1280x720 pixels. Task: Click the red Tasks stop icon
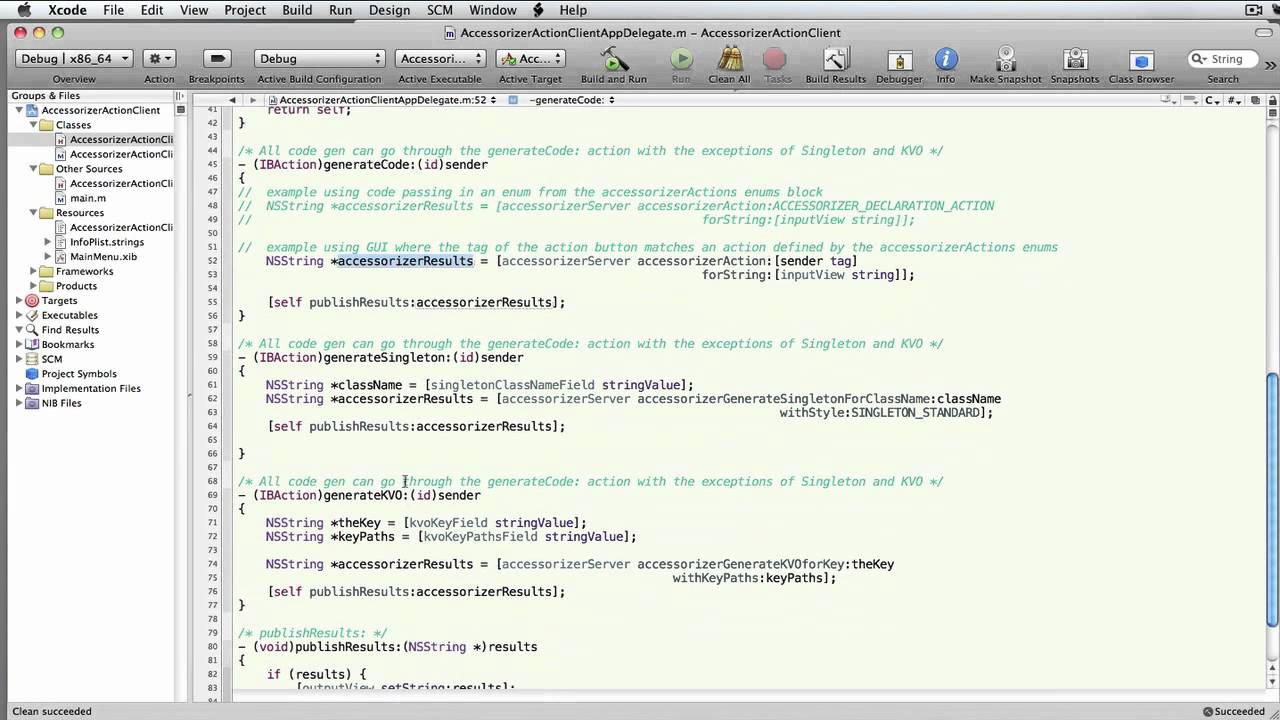pyautogui.click(x=775, y=60)
